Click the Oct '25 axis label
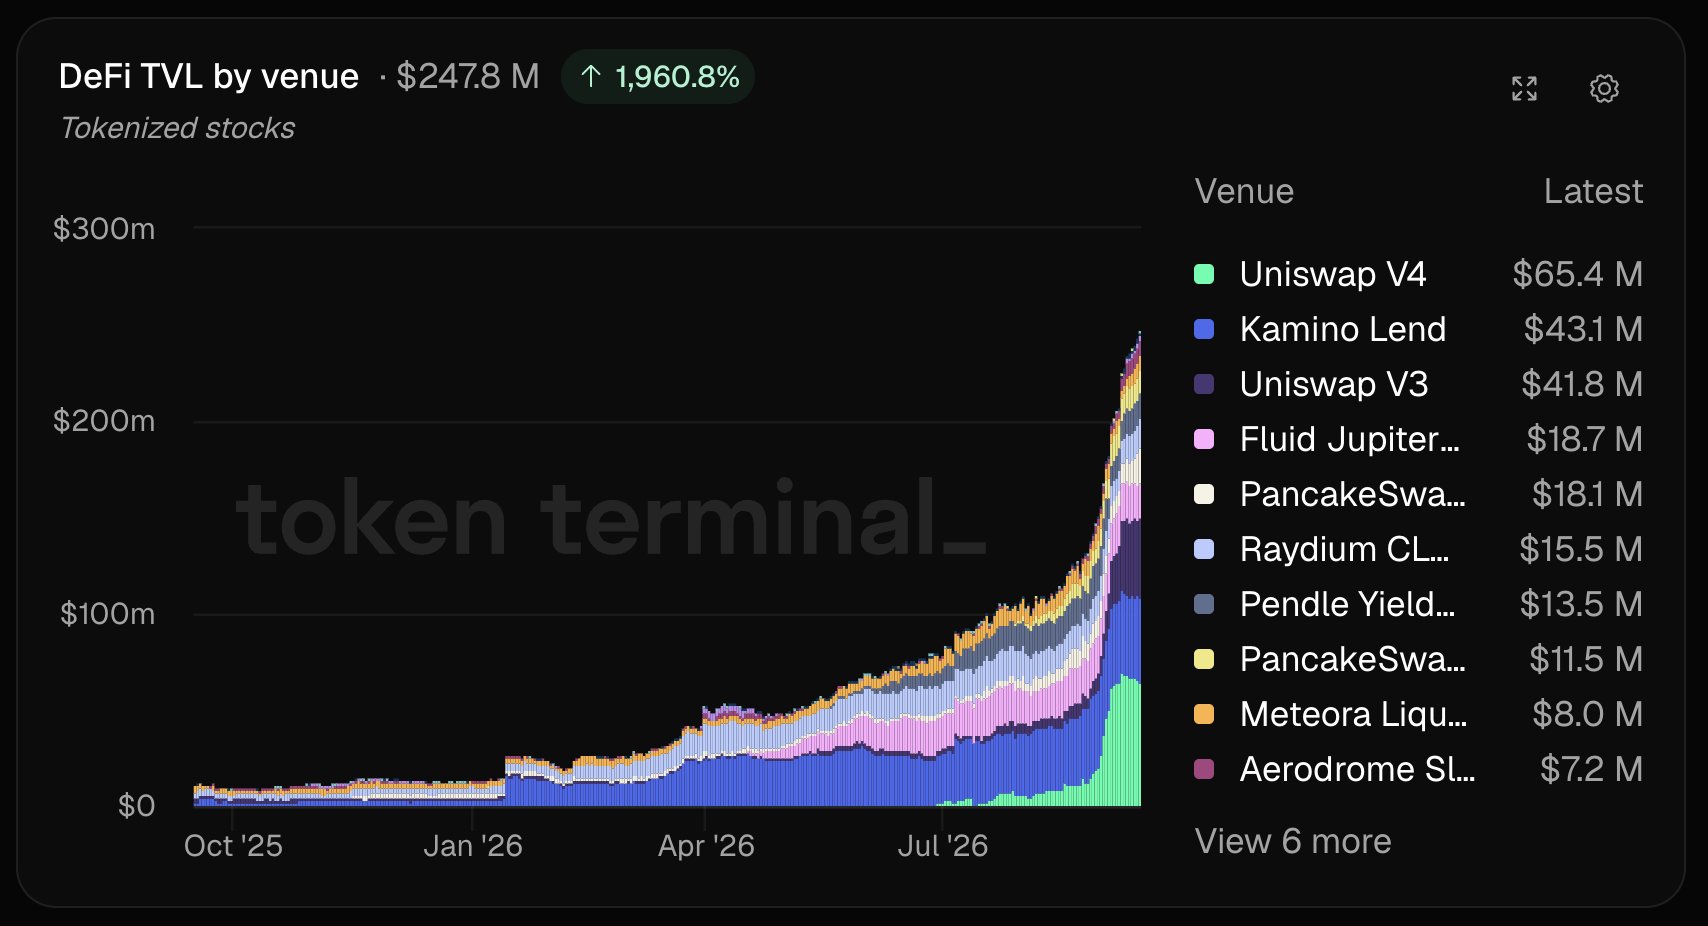1708x926 pixels. pyautogui.click(x=233, y=846)
